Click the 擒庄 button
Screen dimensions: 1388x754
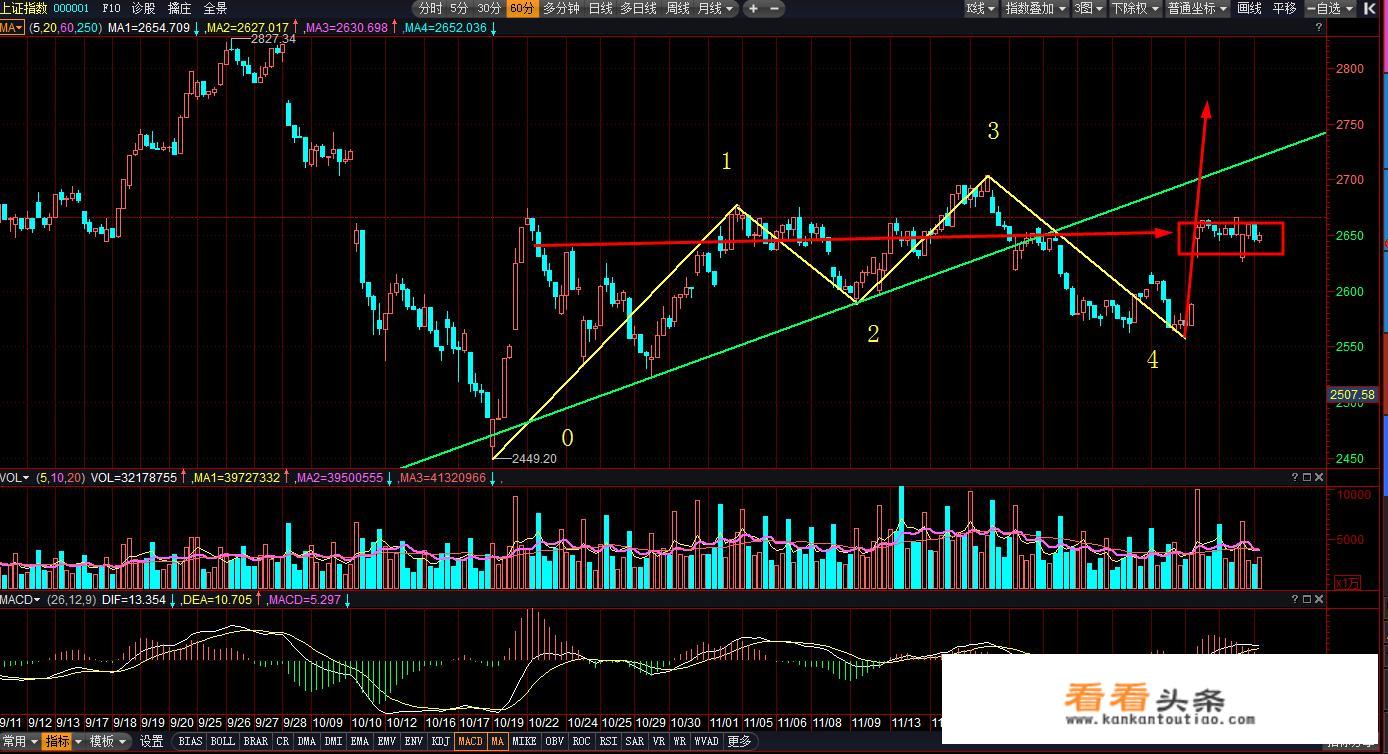179,8
